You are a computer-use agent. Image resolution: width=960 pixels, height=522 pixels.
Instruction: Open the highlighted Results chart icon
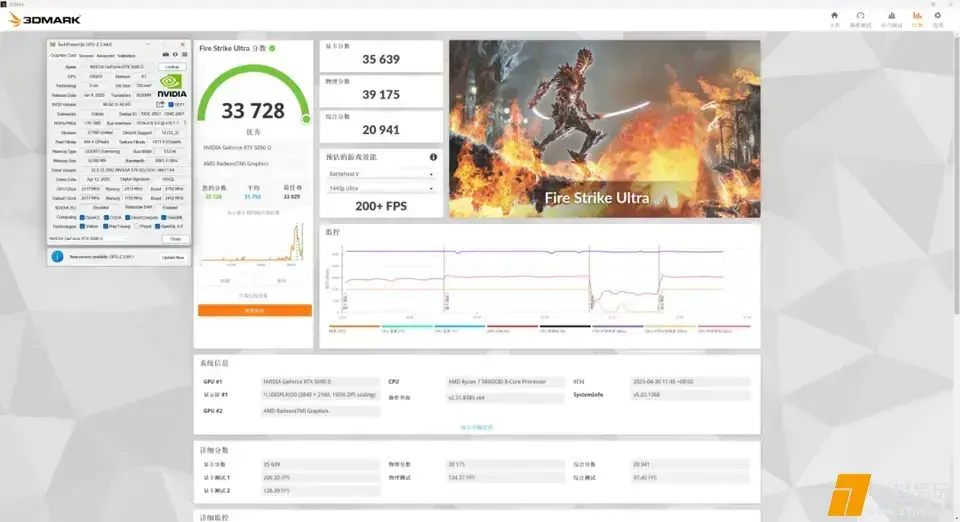coord(917,15)
